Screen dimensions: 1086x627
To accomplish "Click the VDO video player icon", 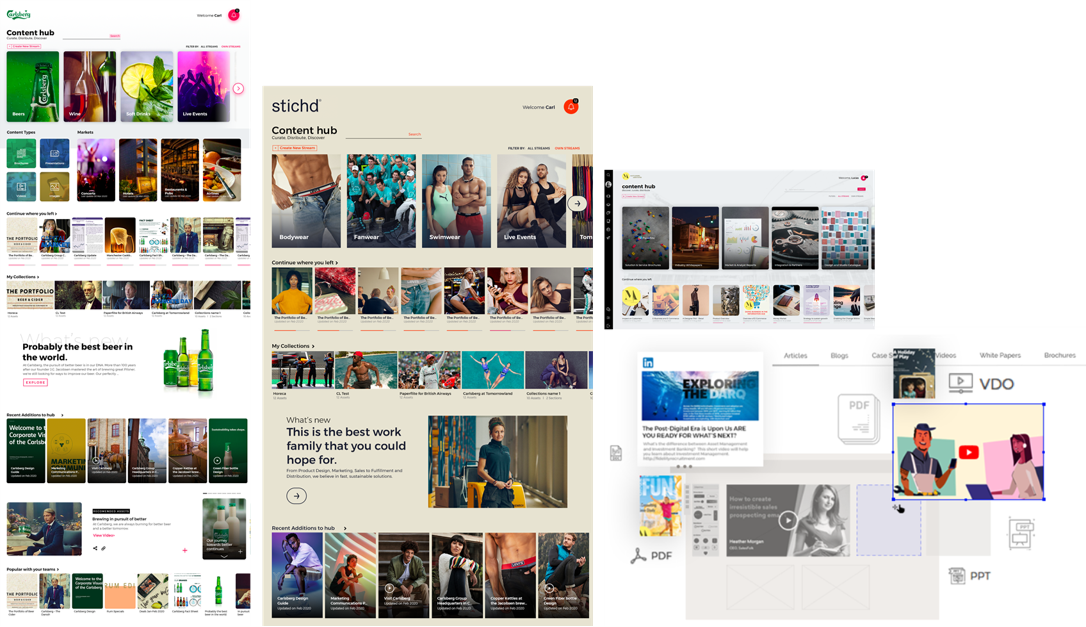I will 960,382.
